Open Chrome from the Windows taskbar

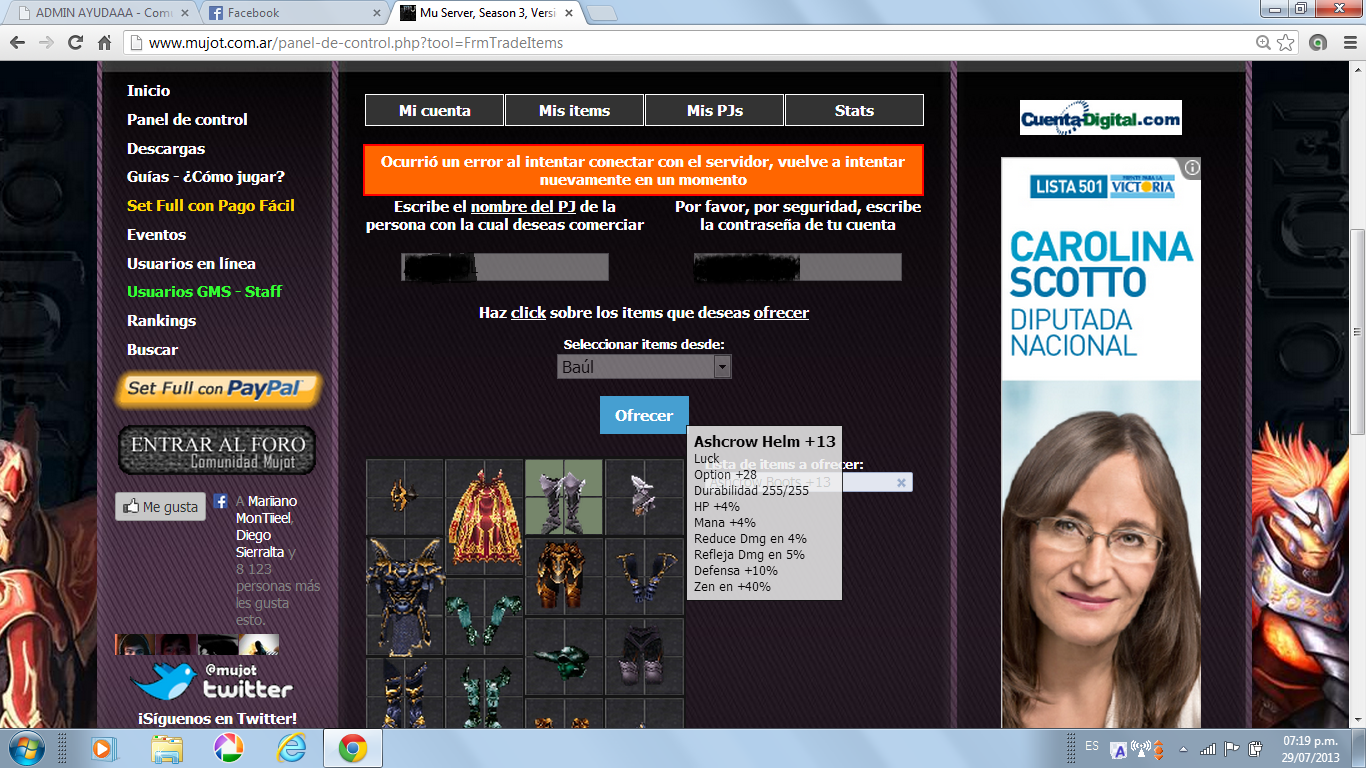[x=352, y=748]
